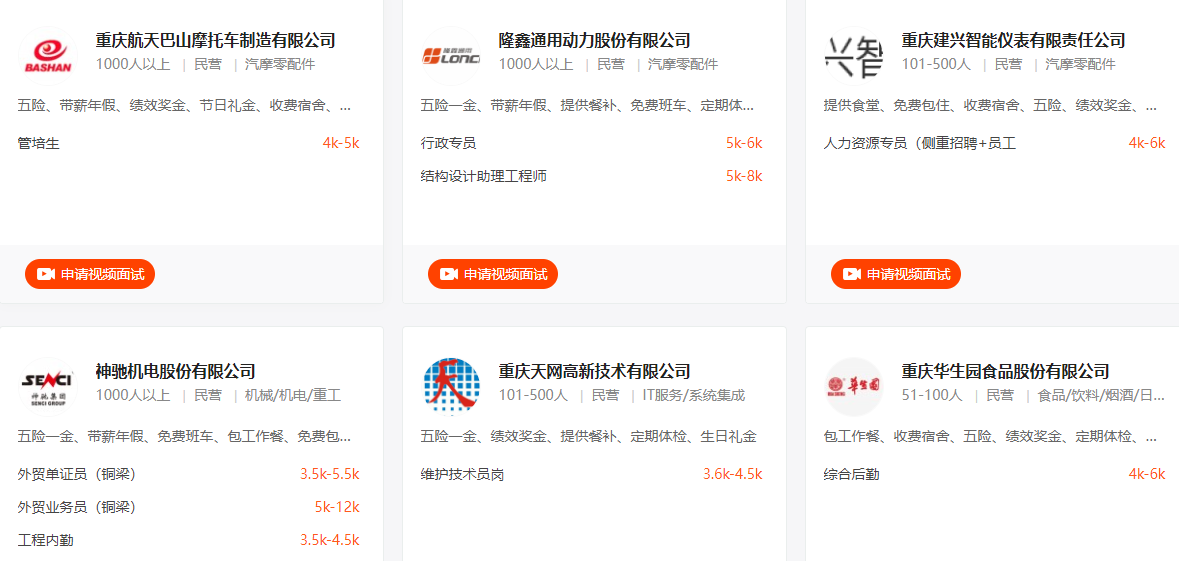The height and width of the screenshot is (561, 1179).
Task: Click 1000人以上 size under 重庆航天巴山摩托车
Action: pyautogui.click(x=133, y=64)
